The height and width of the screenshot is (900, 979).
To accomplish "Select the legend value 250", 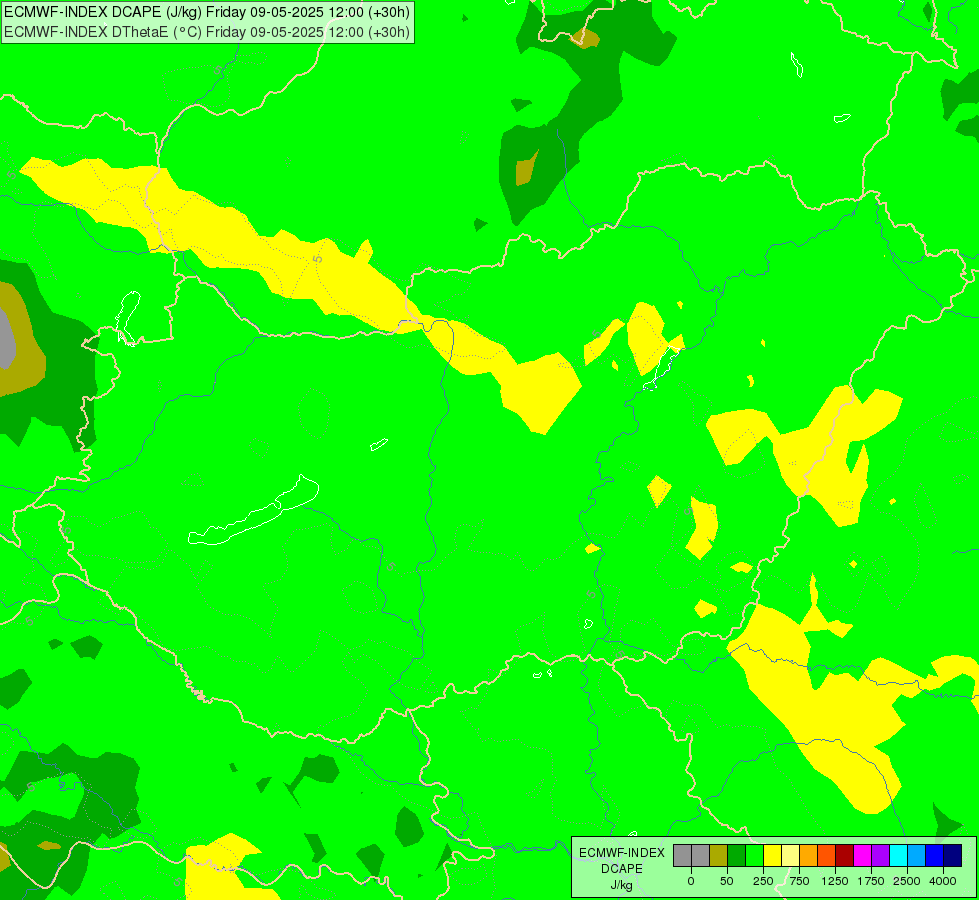I will coord(763,881).
